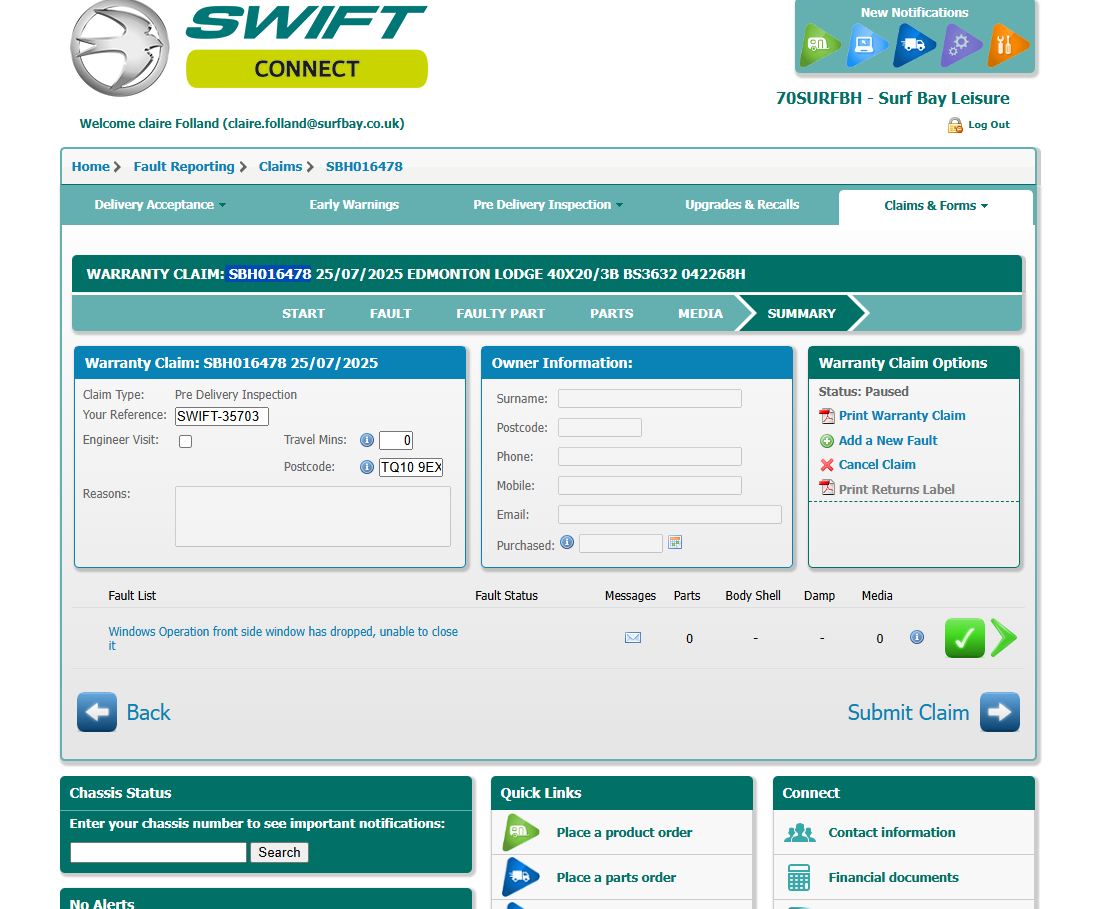Expand the Pre Delivery Inspection menu
The width and height of the screenshot is (1094, 909).
tap(547, 205)
